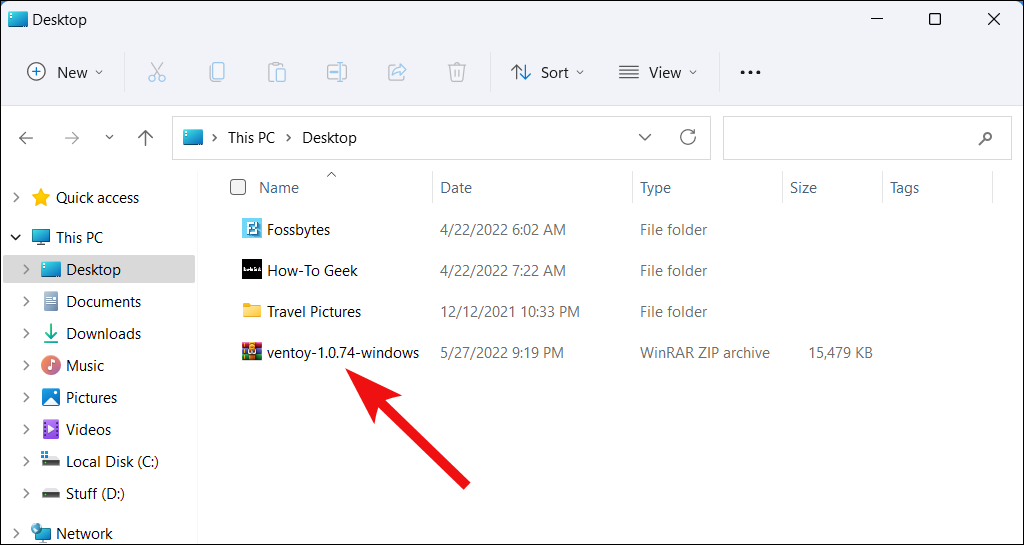Select Downloads in the navigation pane
Viewport: 1024px width, 545px height.
pos(103,334)
